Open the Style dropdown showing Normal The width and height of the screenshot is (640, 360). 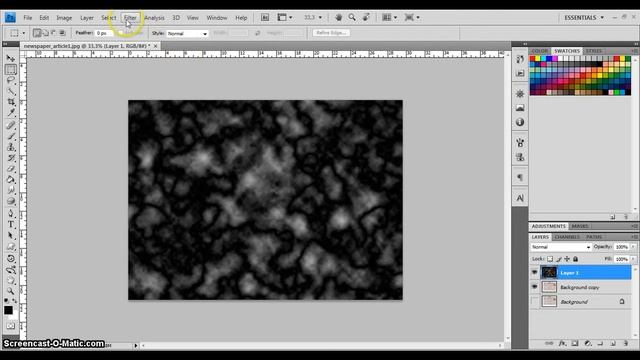(187, 33)
